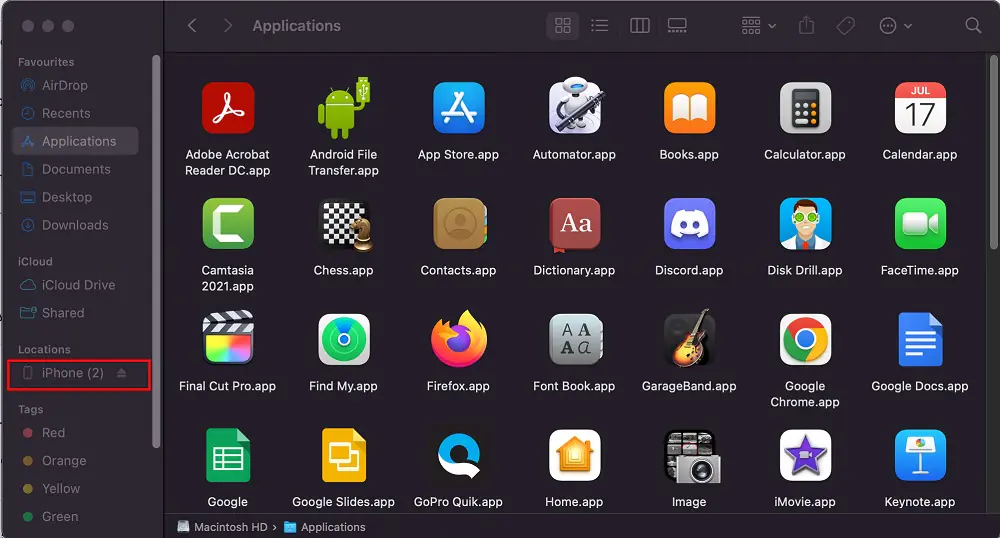This screenshot has width=1000, height=538.
Task: Select Camtasia 2021 app icon
Action: coord(228,223)
